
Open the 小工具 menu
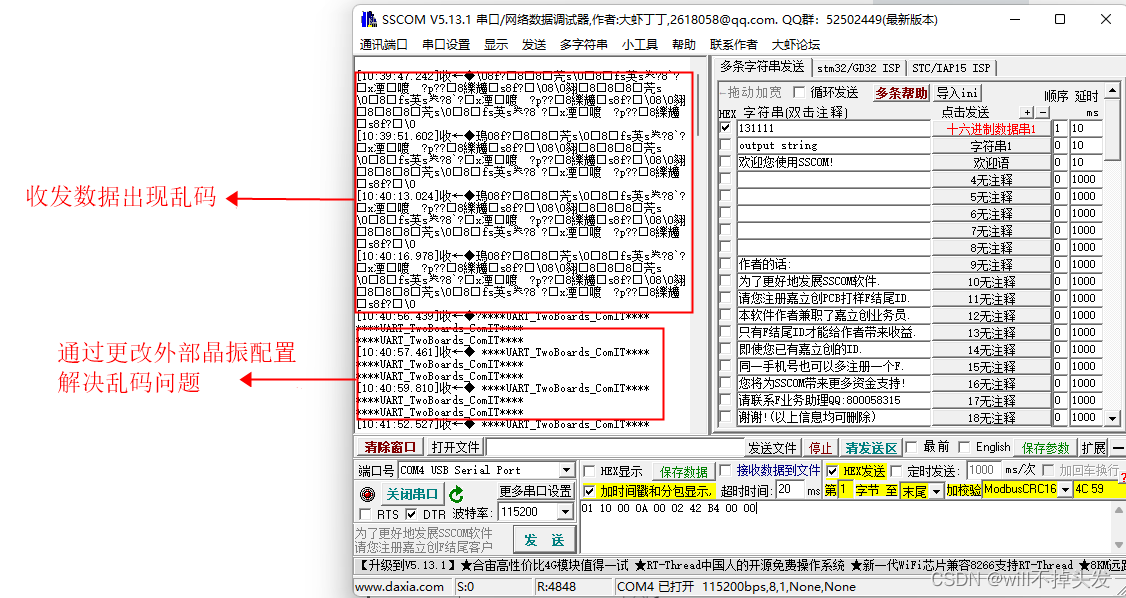[x=640, y=45]
